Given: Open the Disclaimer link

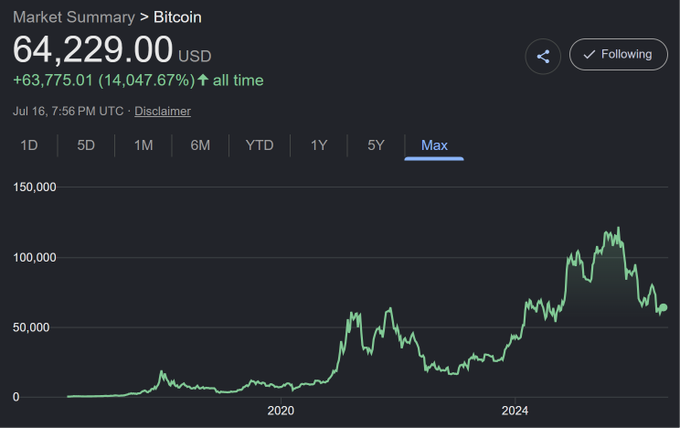Looking at the screenshot, I should [x=162, y=111].
